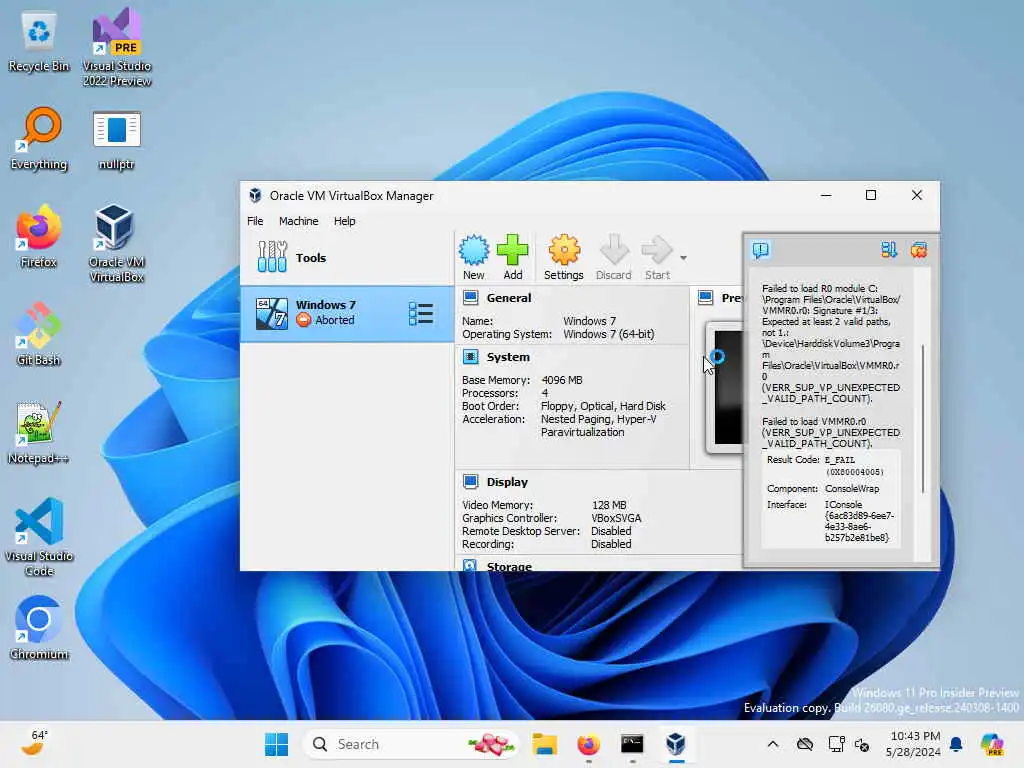Open the Copilot Preview icon on taskbar
The image size is (1024, 768).
991,744
